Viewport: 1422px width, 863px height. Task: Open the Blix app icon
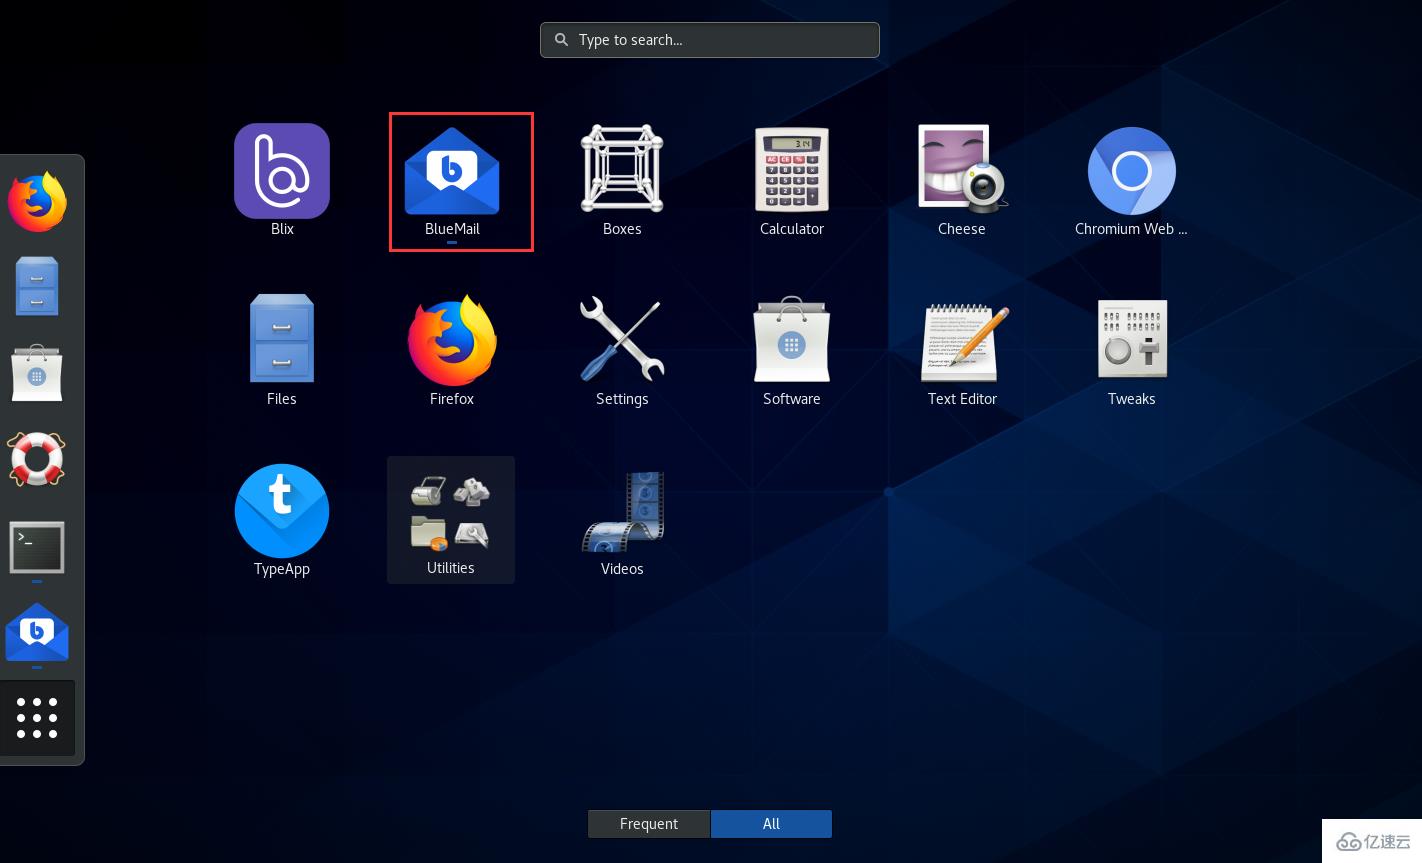pyautogui.click(x=282, y=171)
